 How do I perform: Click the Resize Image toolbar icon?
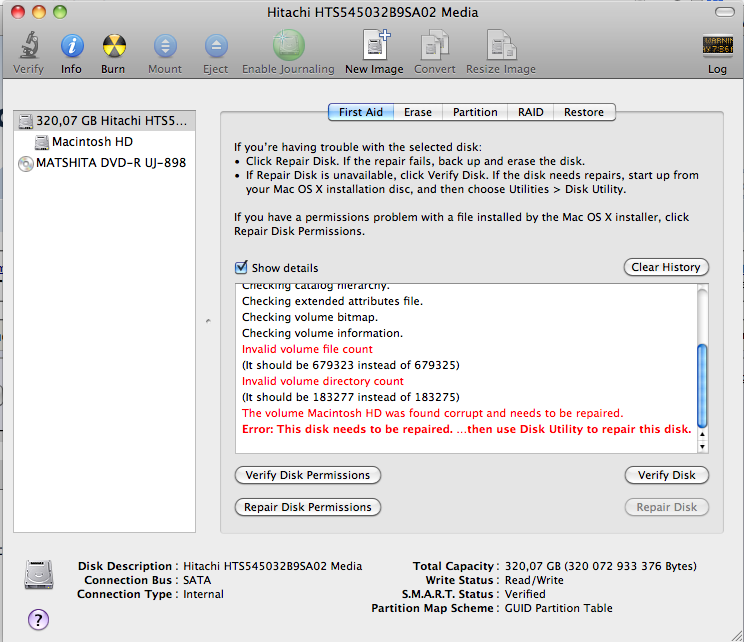point(501,45)
